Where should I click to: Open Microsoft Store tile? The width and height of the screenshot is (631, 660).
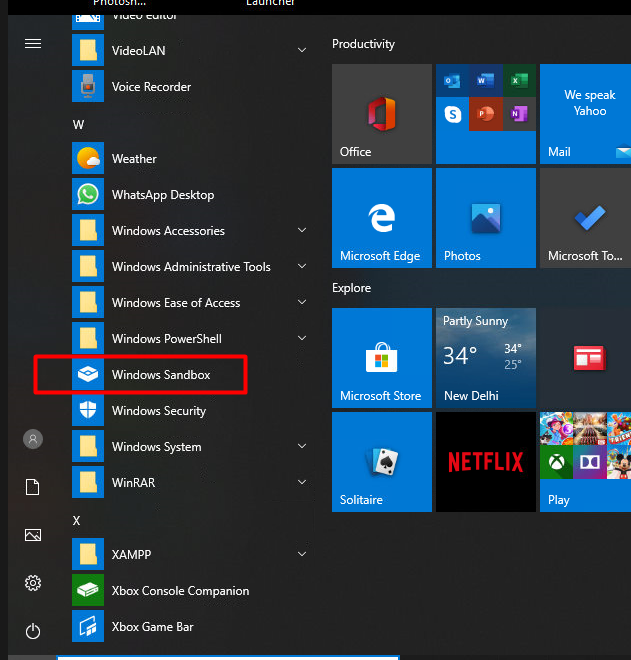[382, 358]
